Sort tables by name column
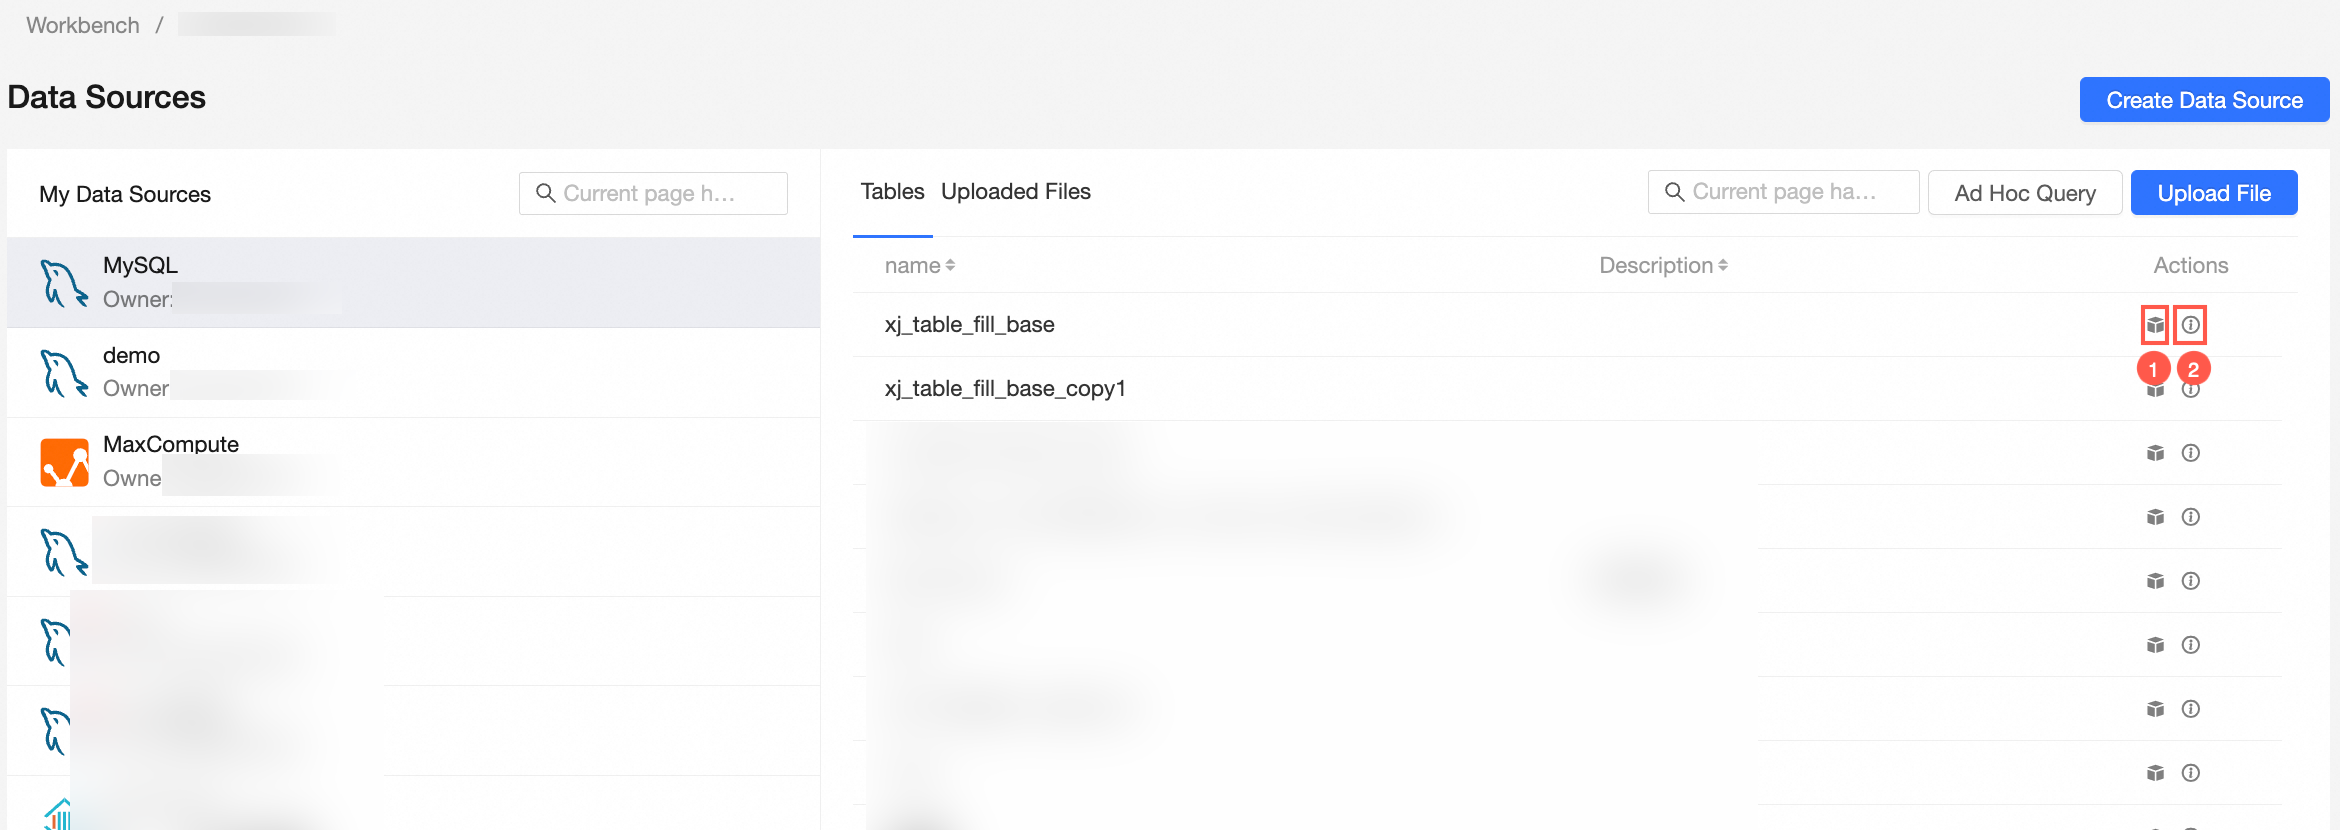Viewport: 2340px width, 830px height. coord(920,265)
